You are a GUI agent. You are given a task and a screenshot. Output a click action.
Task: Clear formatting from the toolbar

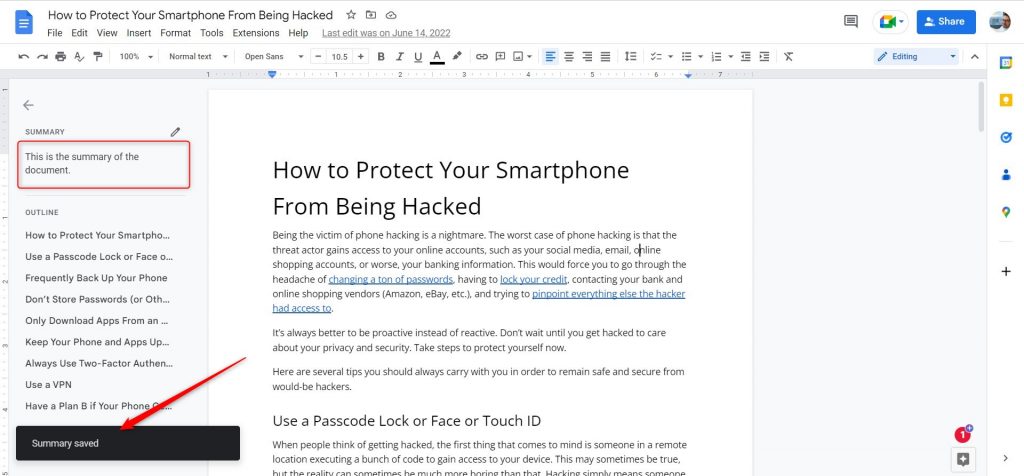(x=788, y=57)
